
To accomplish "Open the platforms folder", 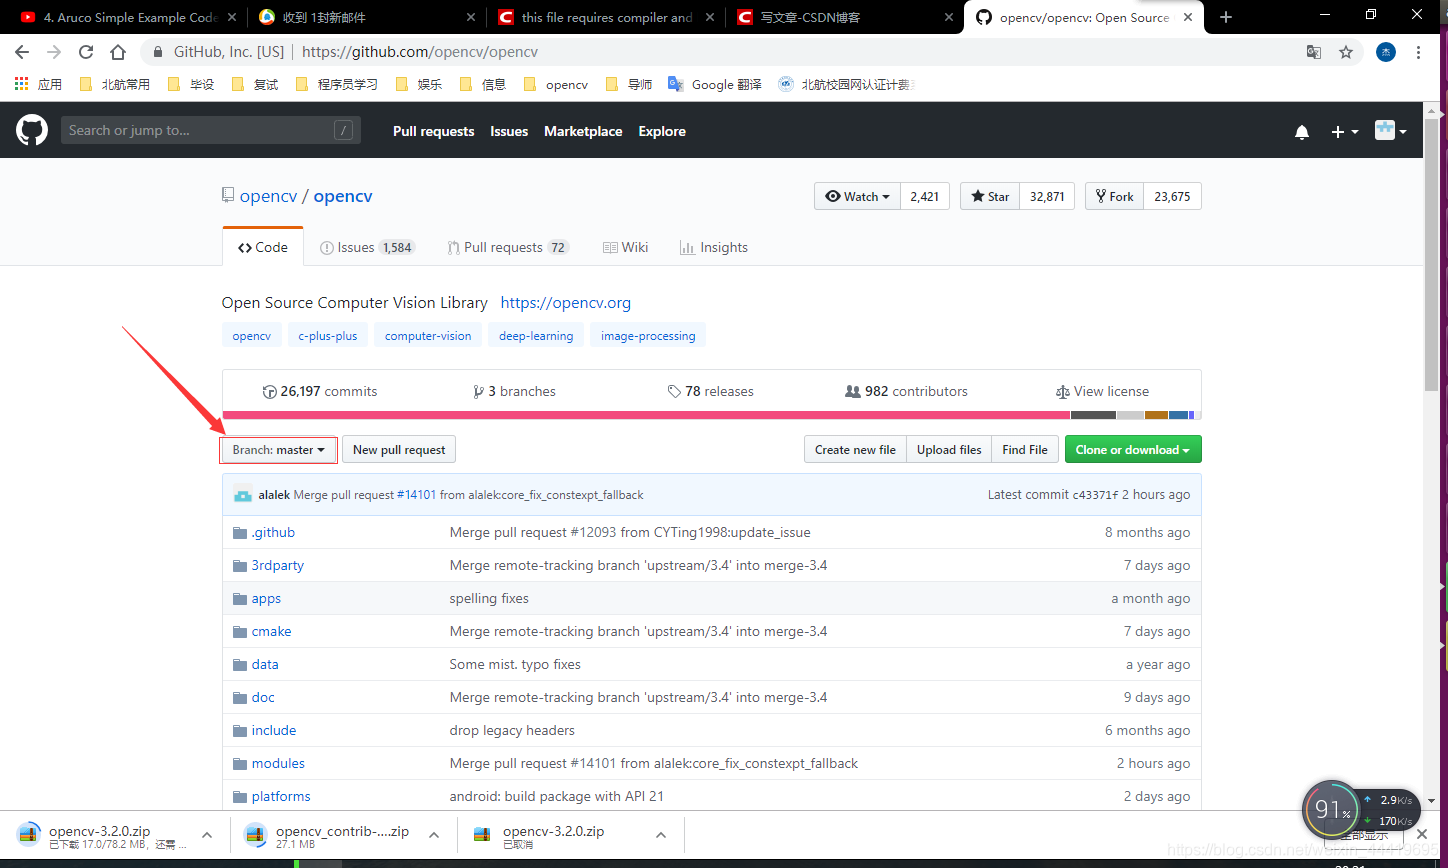I will [x=281, y=797].
